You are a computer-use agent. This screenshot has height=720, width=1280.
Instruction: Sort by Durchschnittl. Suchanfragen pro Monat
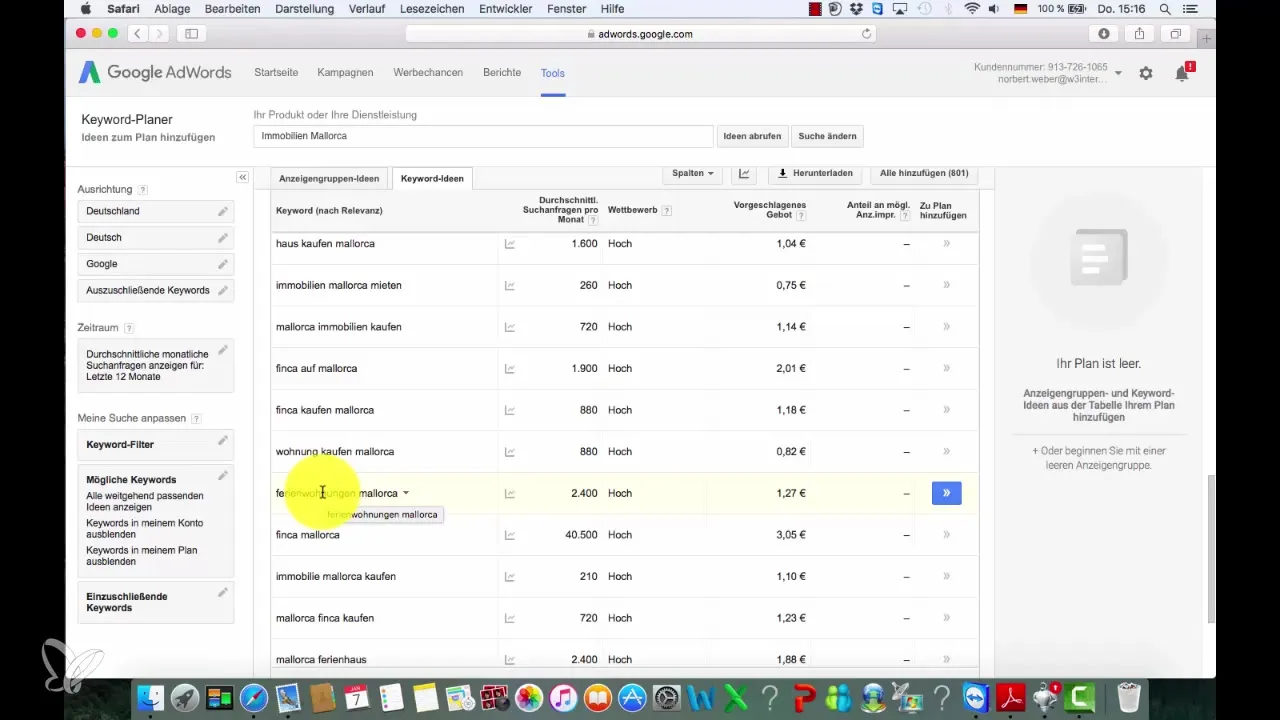560,211
